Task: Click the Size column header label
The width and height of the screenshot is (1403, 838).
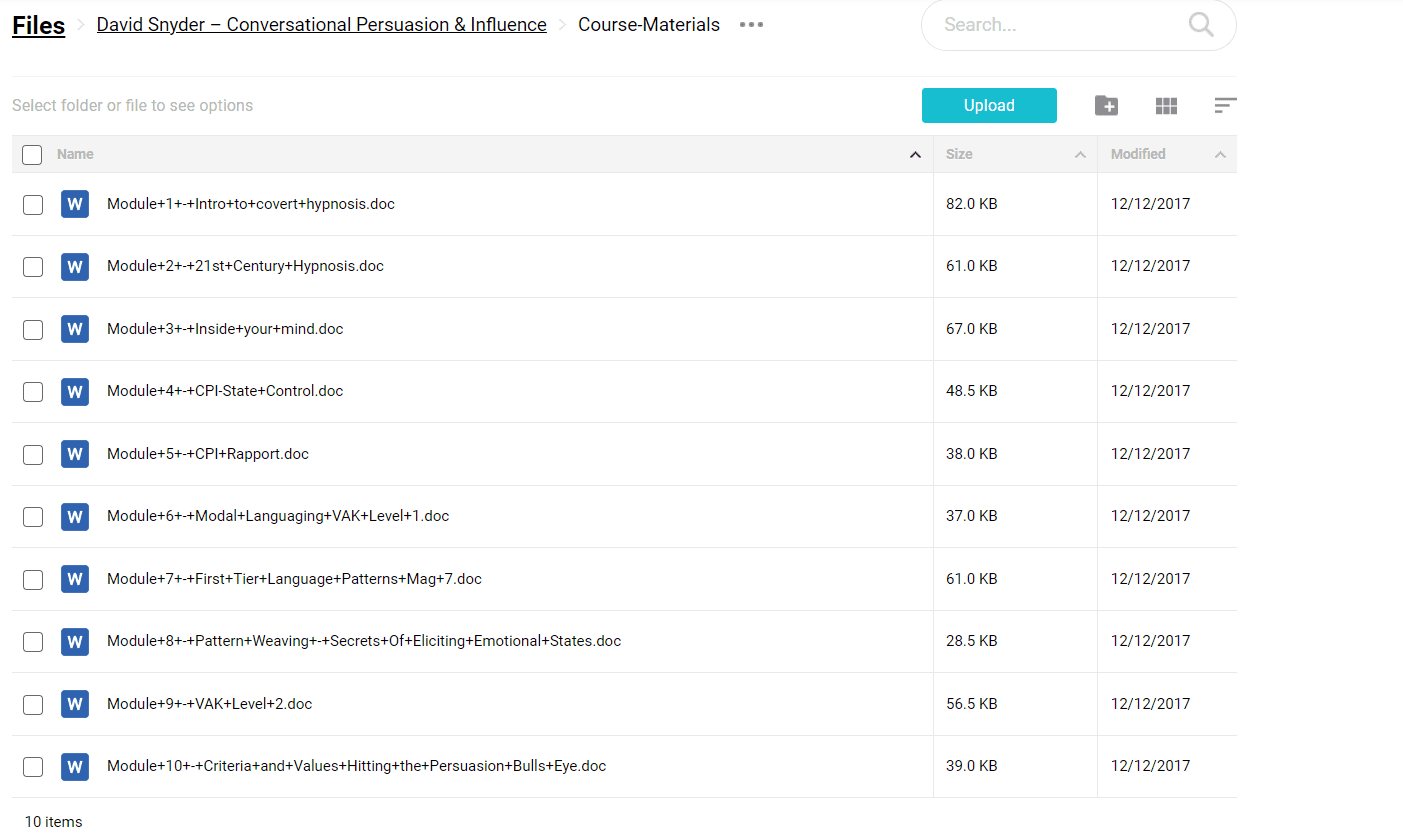Action: 959,154
